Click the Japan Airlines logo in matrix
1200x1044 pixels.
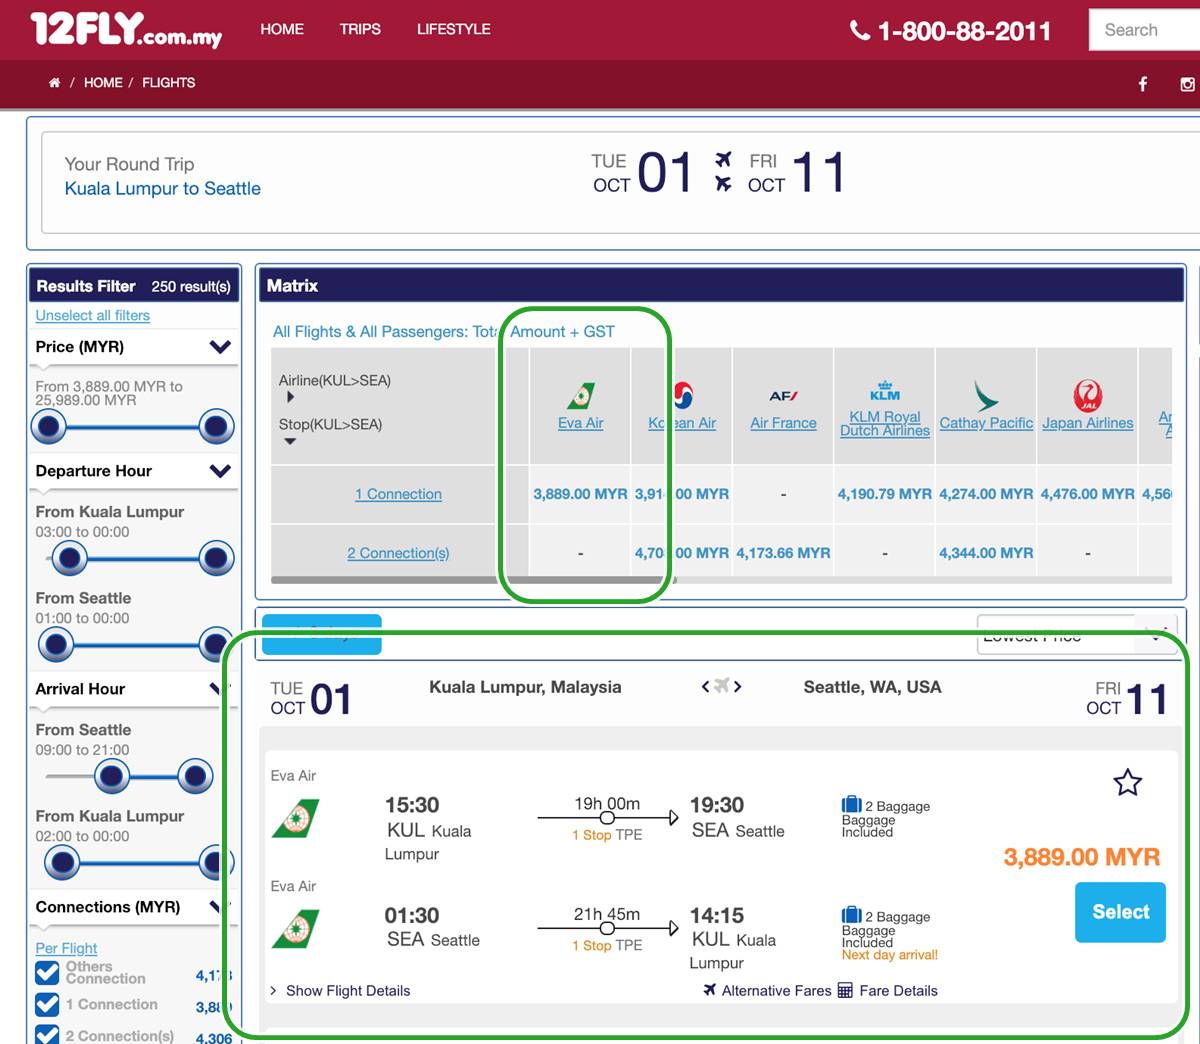click(x=1088, y=396)
